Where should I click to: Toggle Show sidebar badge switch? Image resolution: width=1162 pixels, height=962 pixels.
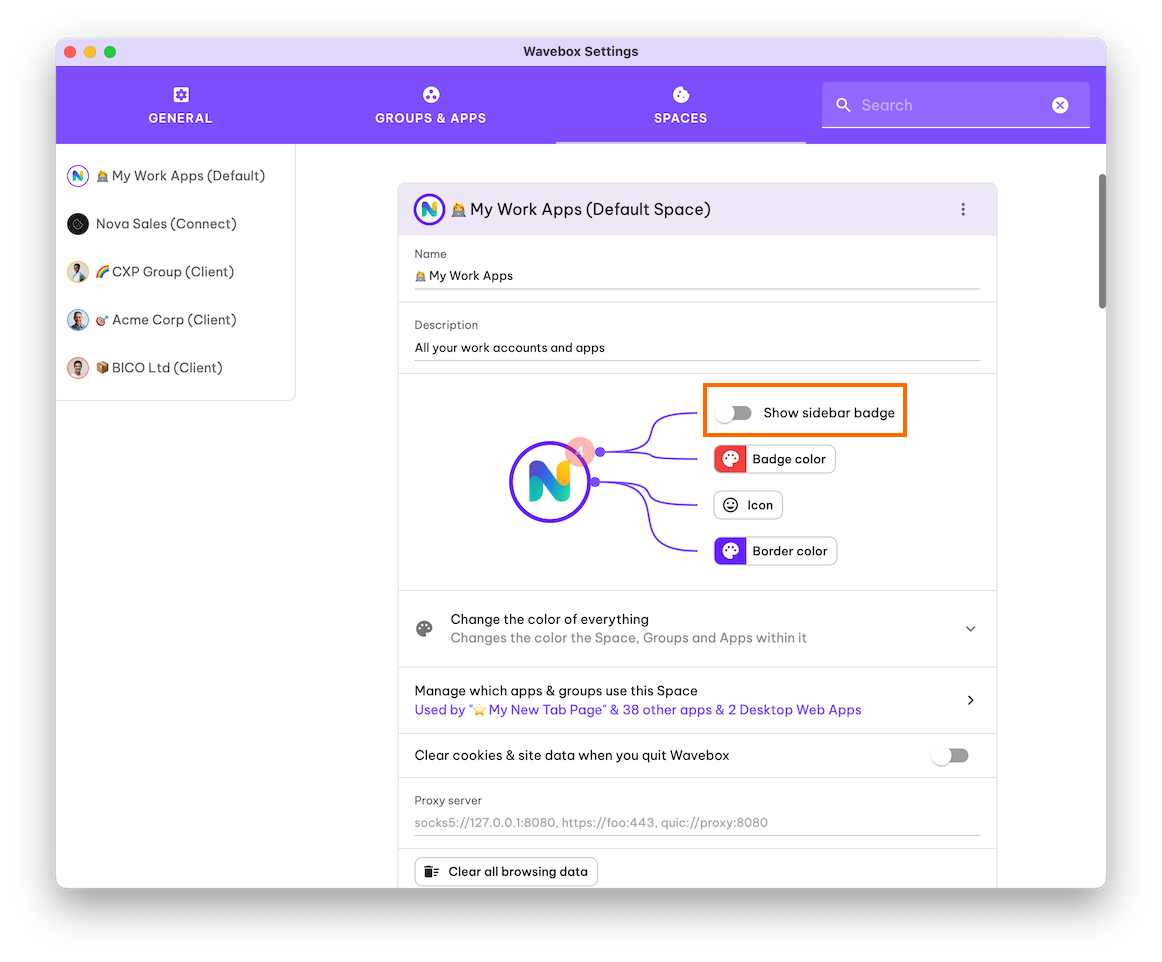(734, 413)
